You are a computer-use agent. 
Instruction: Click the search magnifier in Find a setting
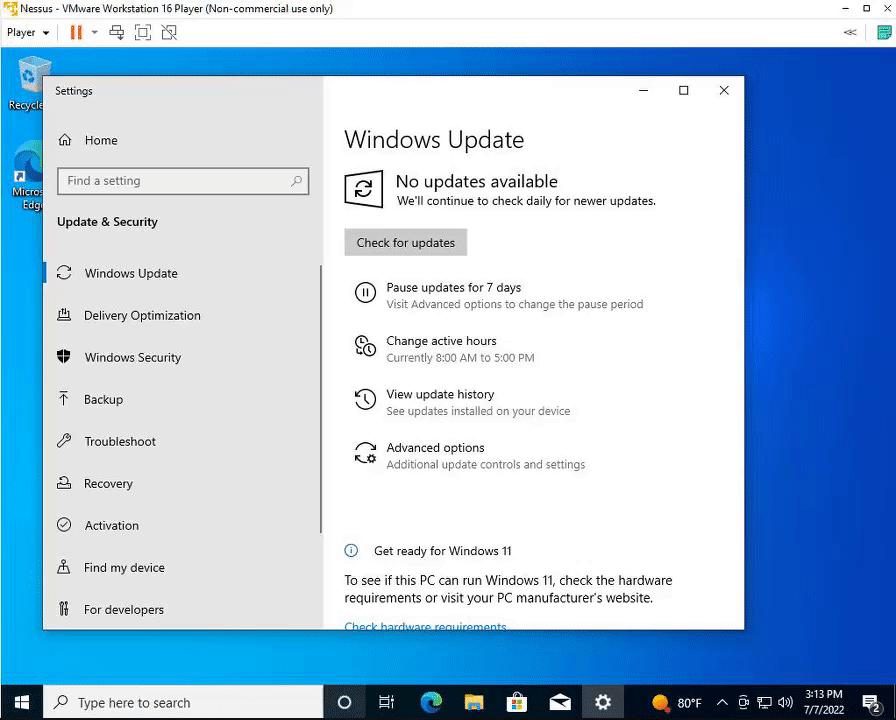click(297, 181)
